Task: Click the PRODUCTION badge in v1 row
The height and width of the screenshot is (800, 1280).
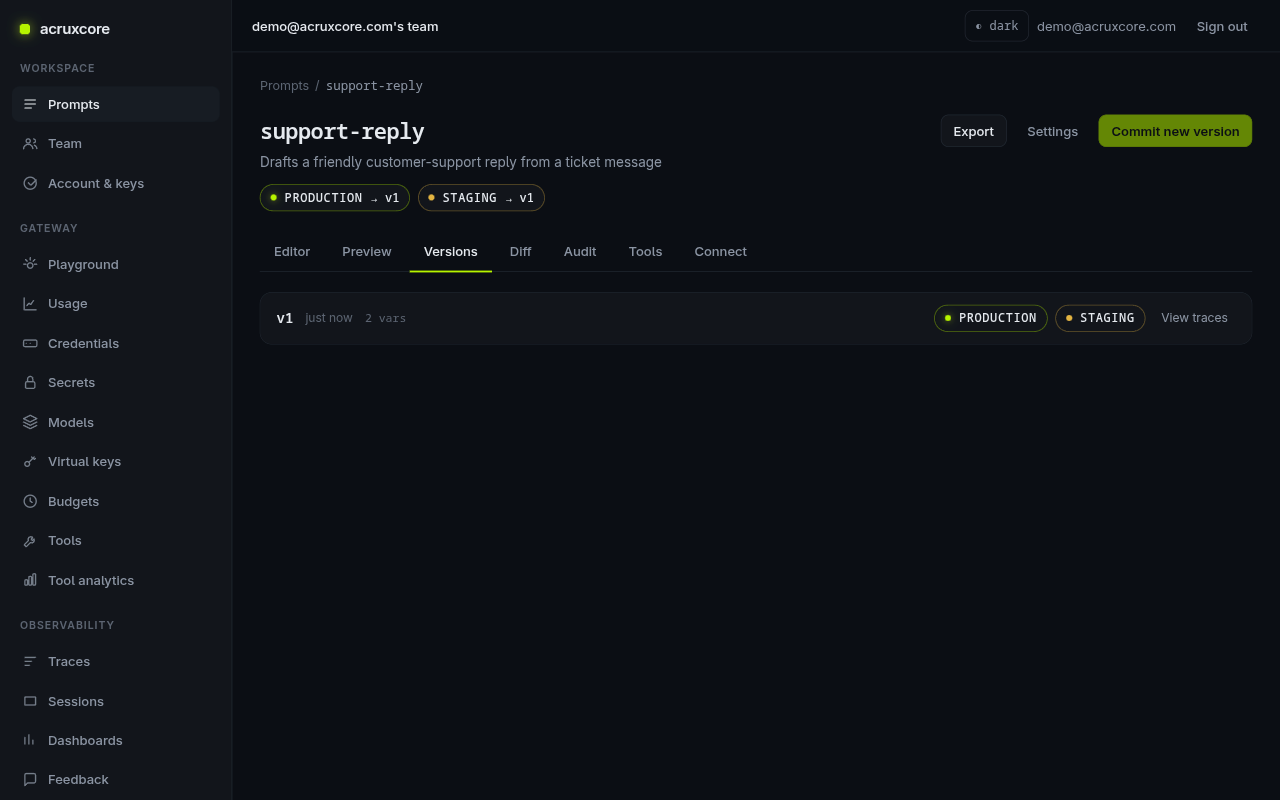Action: 991,318
